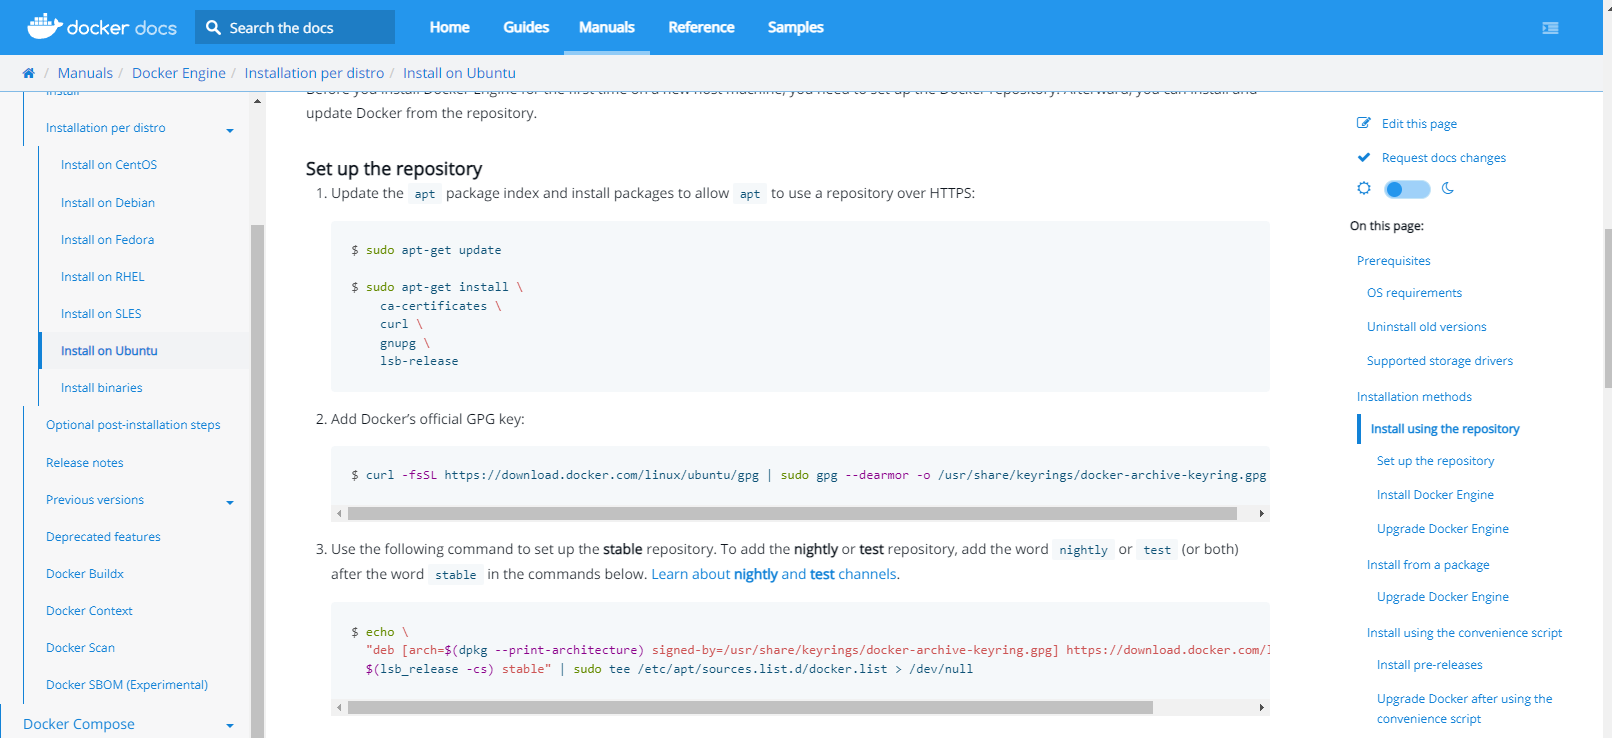Click the moon dark-mode icon
The height and width of the screenshot is (738, 1612).
click(1448, 188)
